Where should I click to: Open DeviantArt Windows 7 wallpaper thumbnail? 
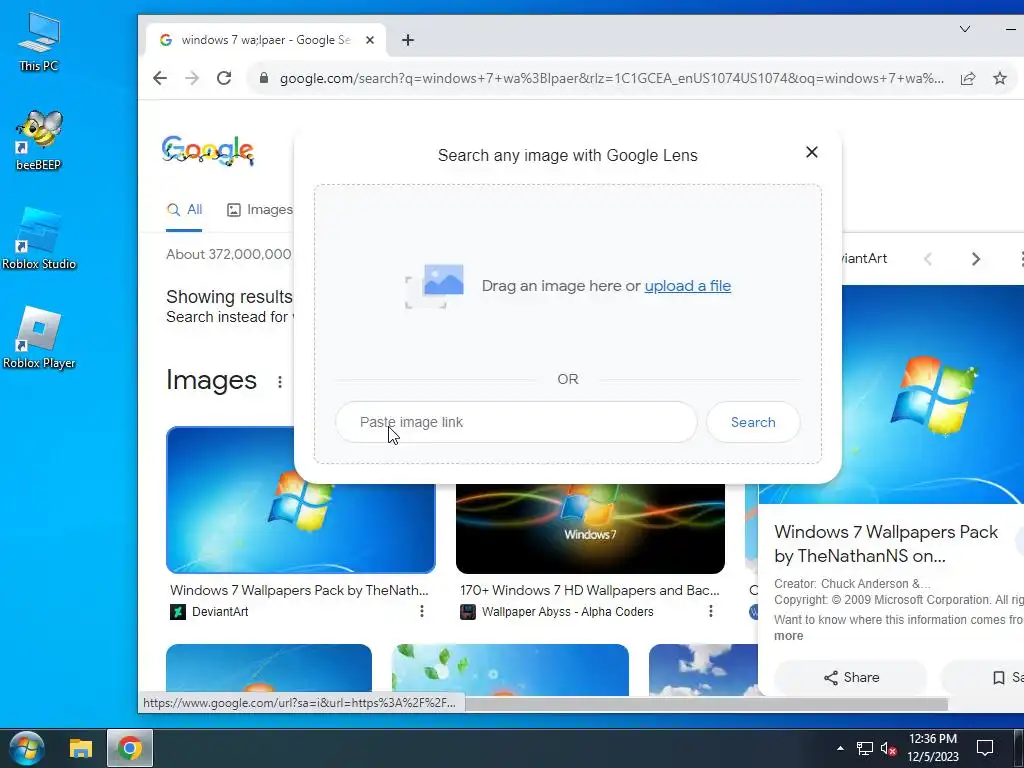tap(300, 500)
